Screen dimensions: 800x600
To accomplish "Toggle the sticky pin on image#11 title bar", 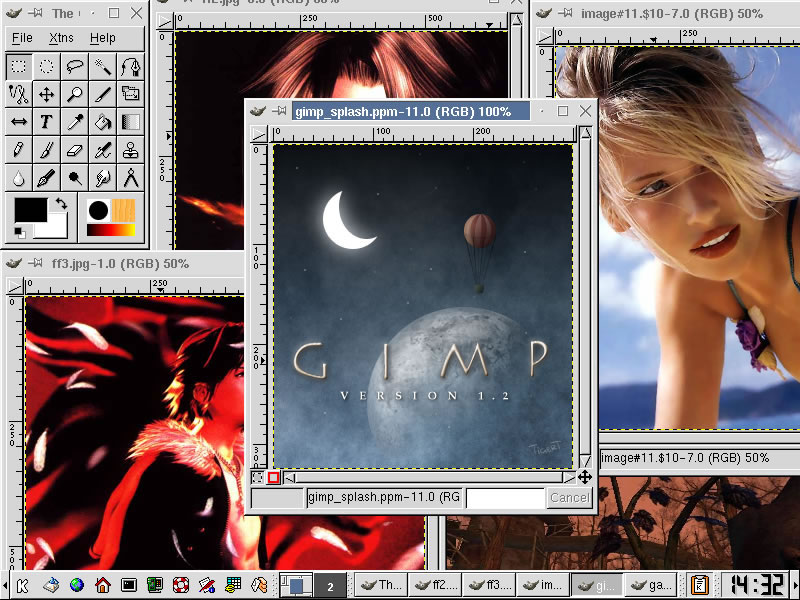I will click(x=565, y=13).
